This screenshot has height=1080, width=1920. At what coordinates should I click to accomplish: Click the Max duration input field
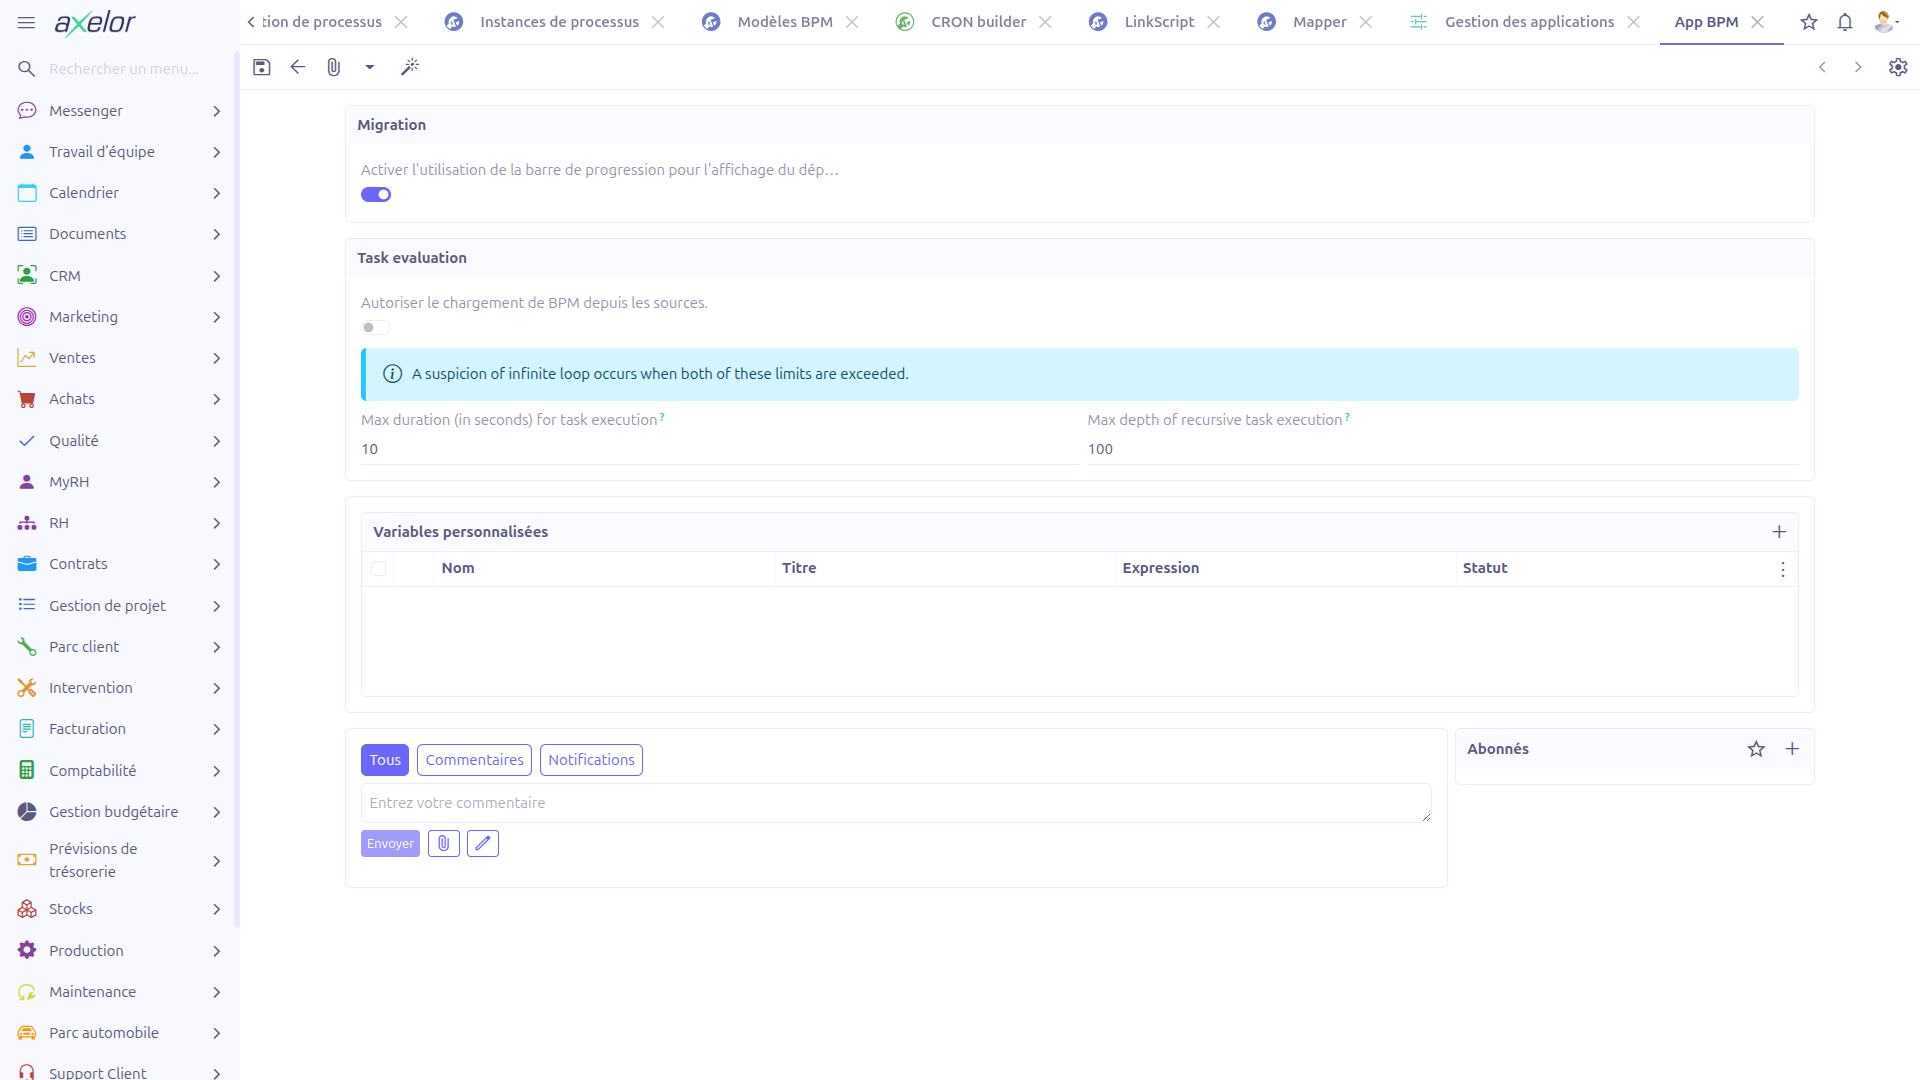(x=719, y=449)
